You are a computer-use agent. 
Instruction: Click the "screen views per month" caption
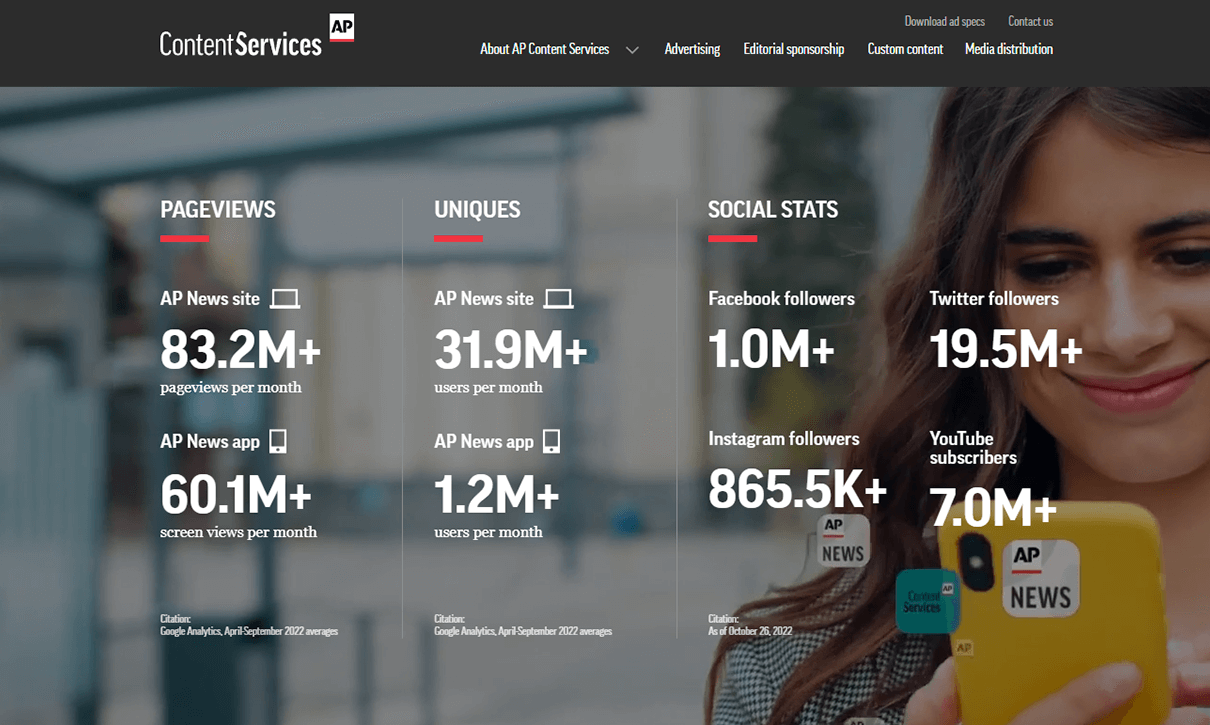(x=239, y=533)
